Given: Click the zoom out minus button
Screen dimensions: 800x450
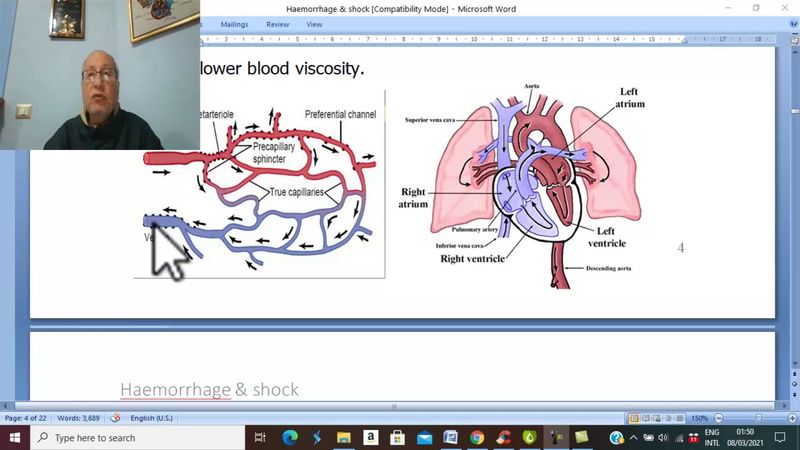Looking at the screenshot, I should (719, 418).
